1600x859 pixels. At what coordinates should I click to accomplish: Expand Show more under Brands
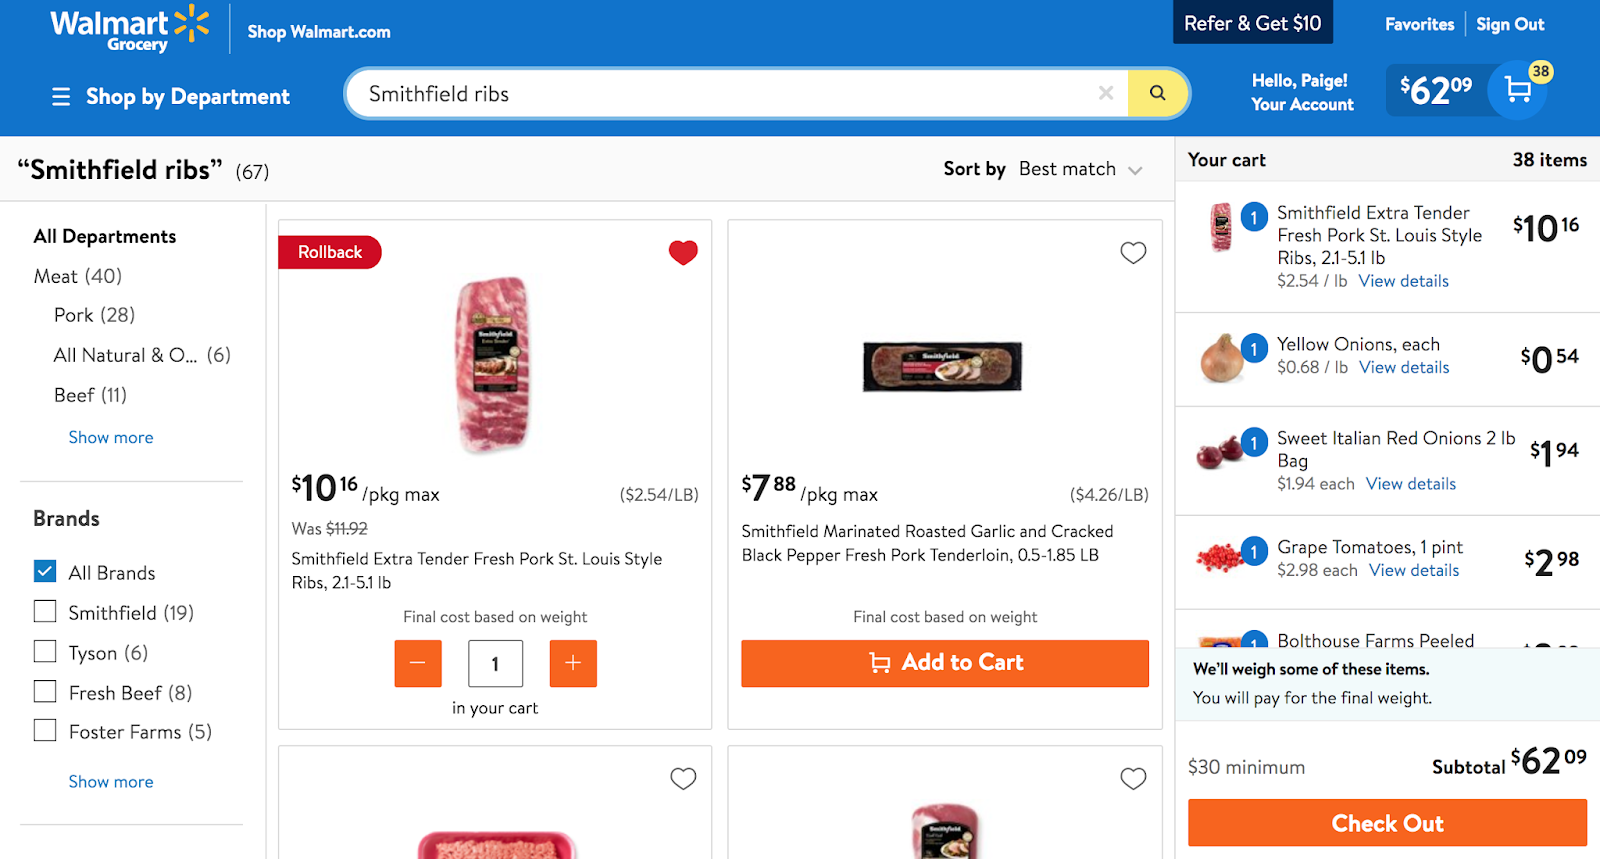pos(111,781)
